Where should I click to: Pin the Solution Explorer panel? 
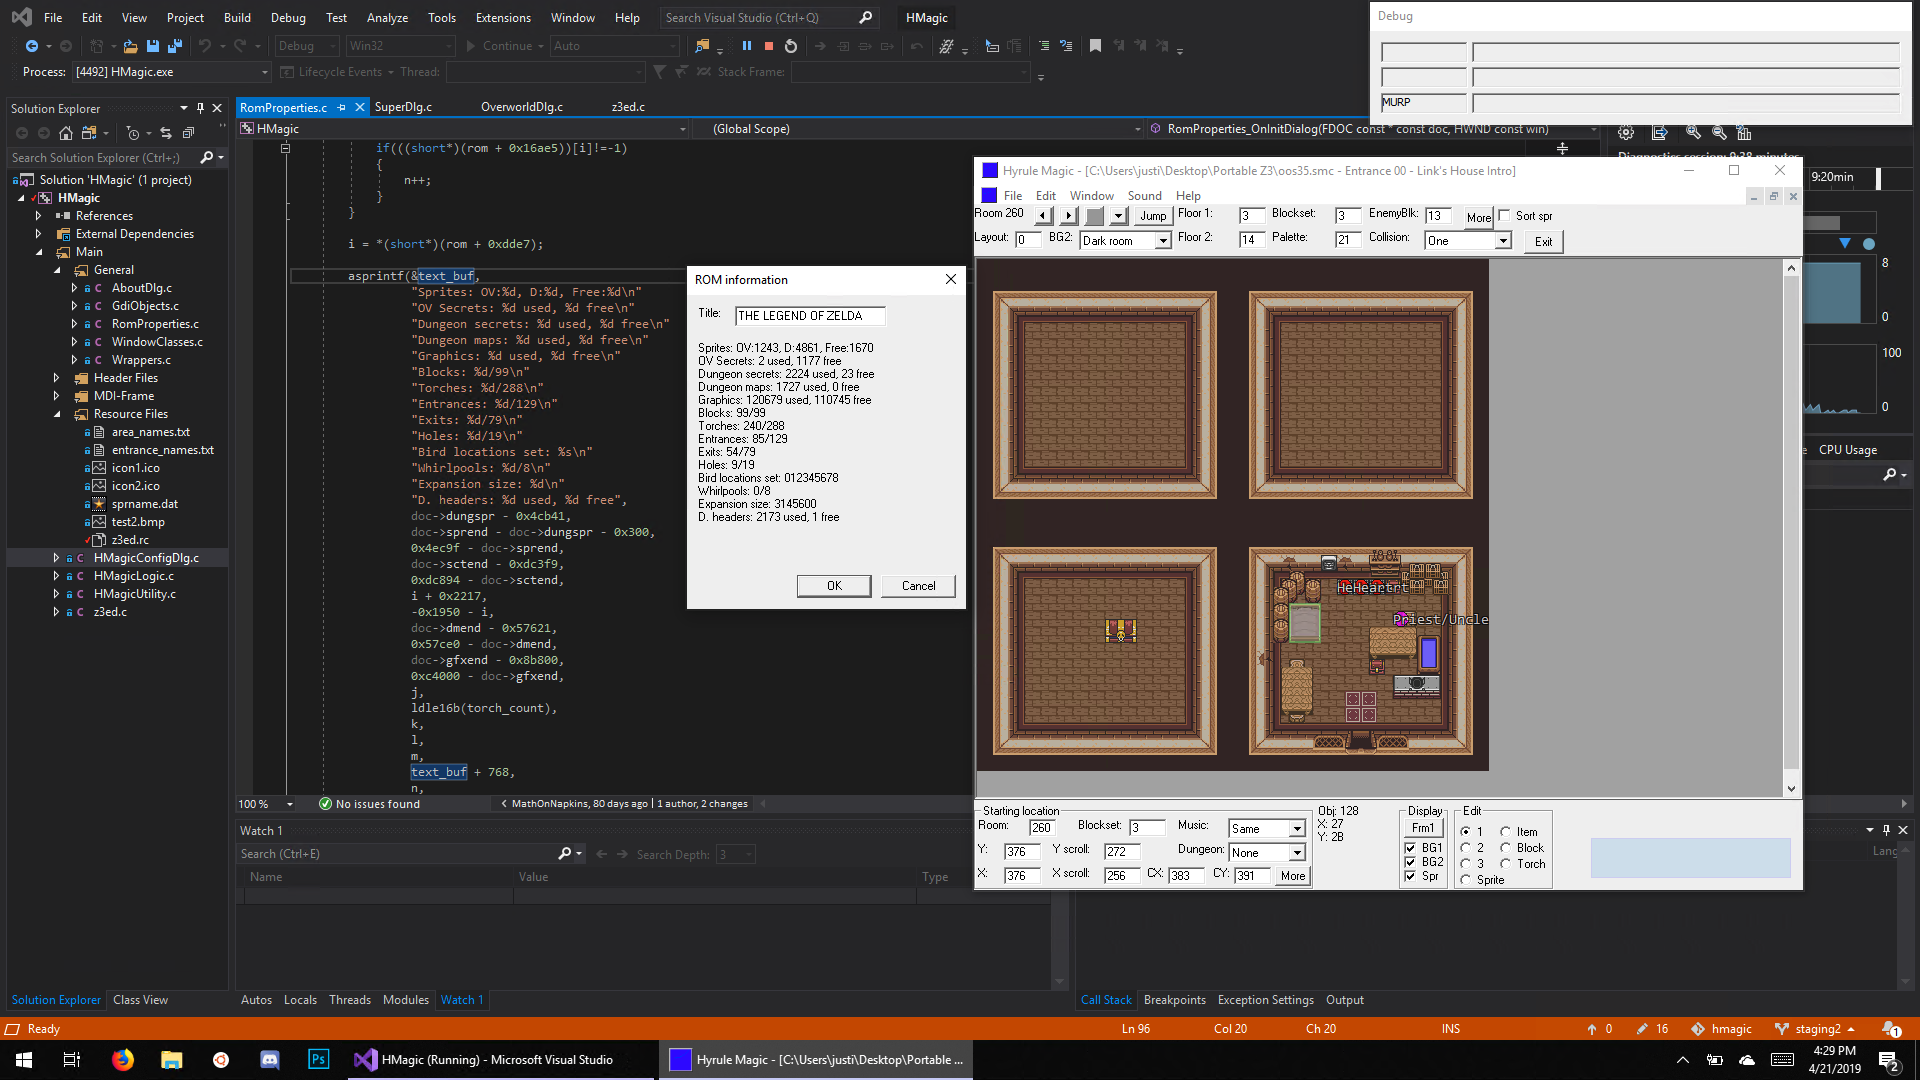(x=200, y=108)
